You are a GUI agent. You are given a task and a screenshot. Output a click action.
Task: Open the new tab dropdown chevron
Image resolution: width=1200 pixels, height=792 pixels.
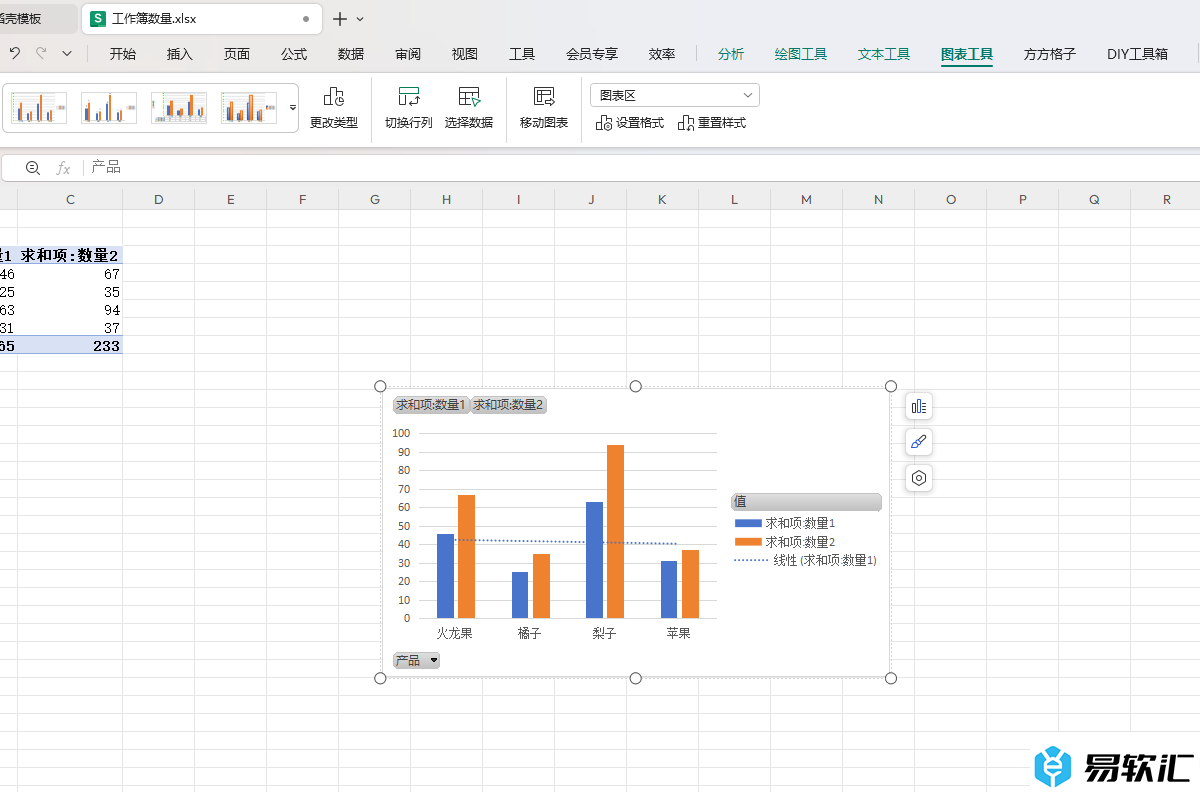tap(361, 19)
